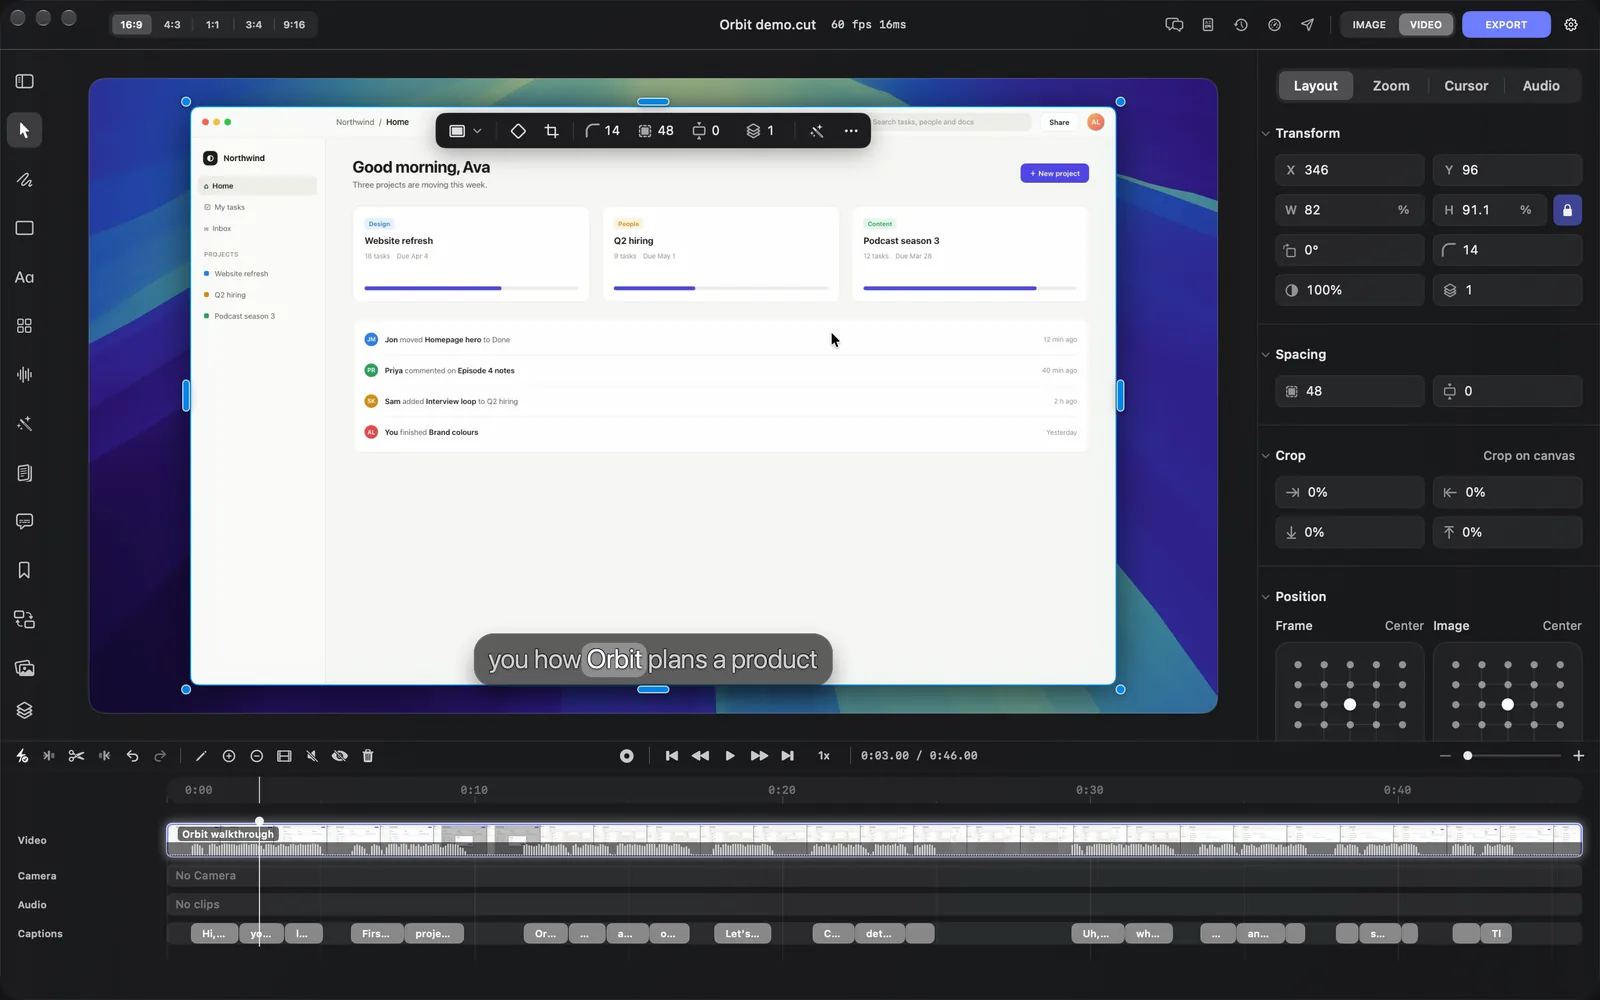1600x1000 pixels.
Task: Click the magic wand icon in floating toolbar
Action: [x=817, y=131]
